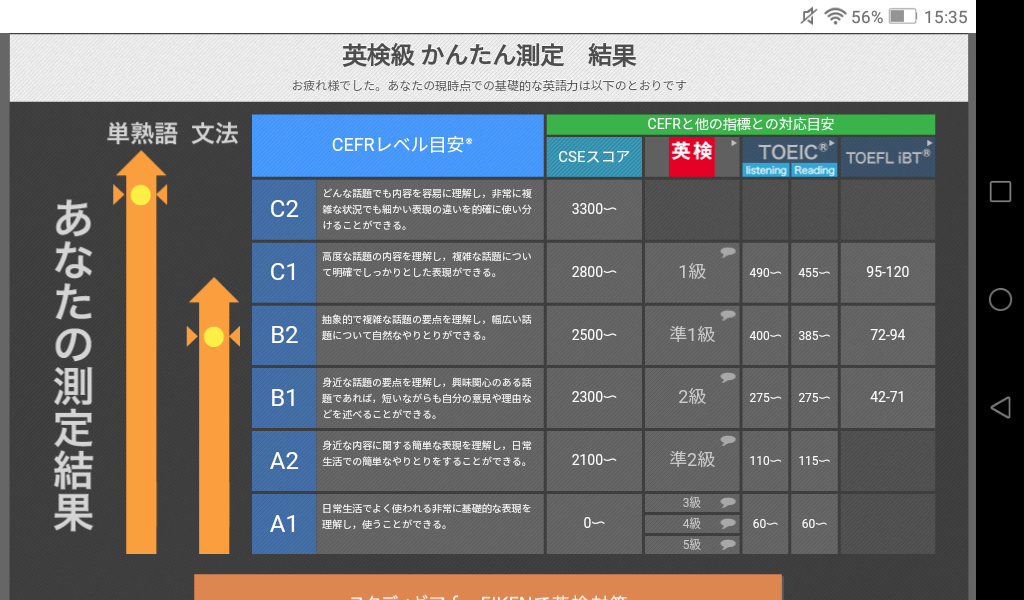Tap the speech bubble icon beside 準2級

click(x=727, y=441)
